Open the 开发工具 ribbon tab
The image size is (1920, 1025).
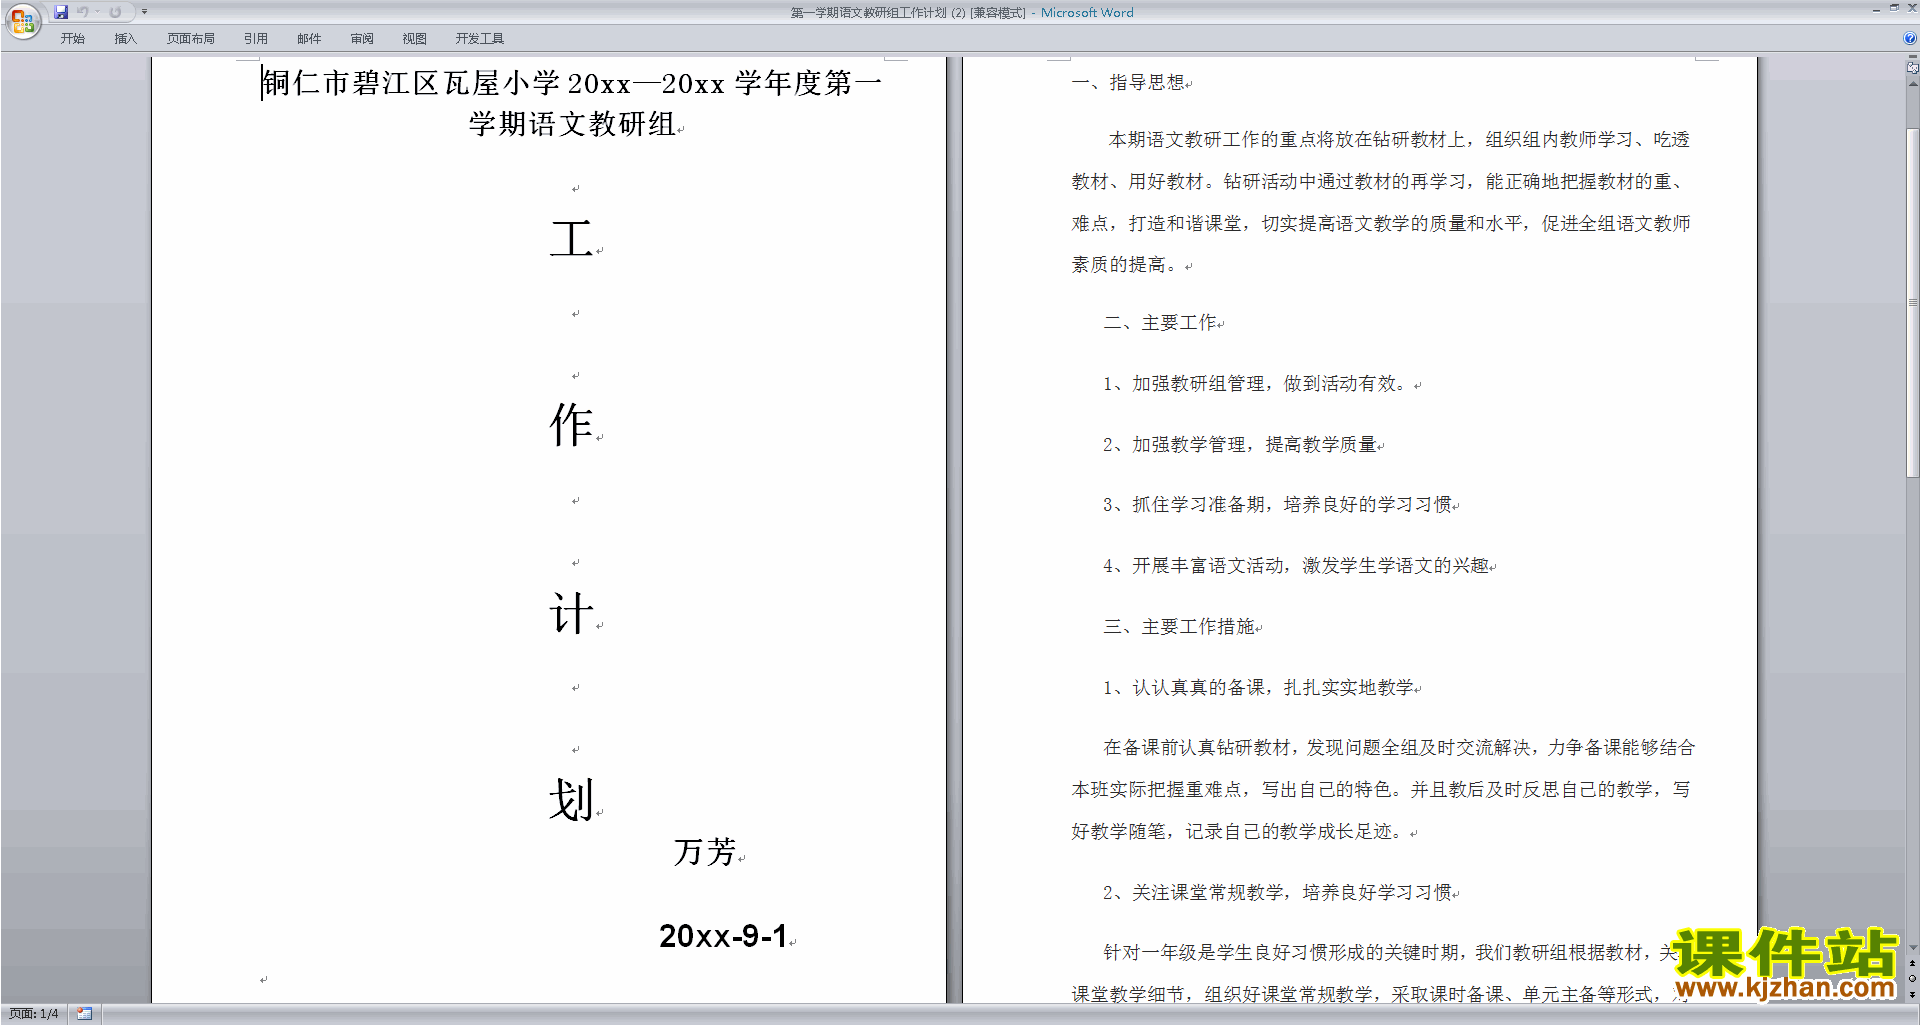[x=480, y=39]
